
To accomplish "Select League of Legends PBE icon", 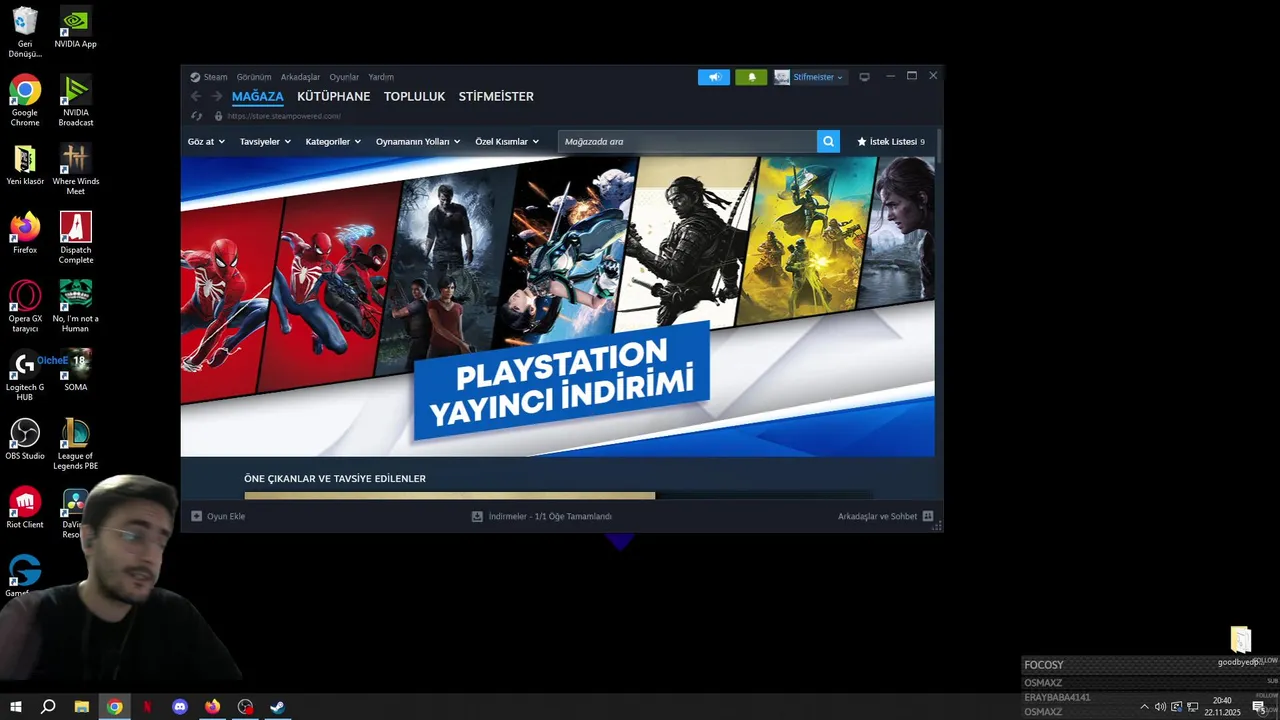I will (75, 444).
